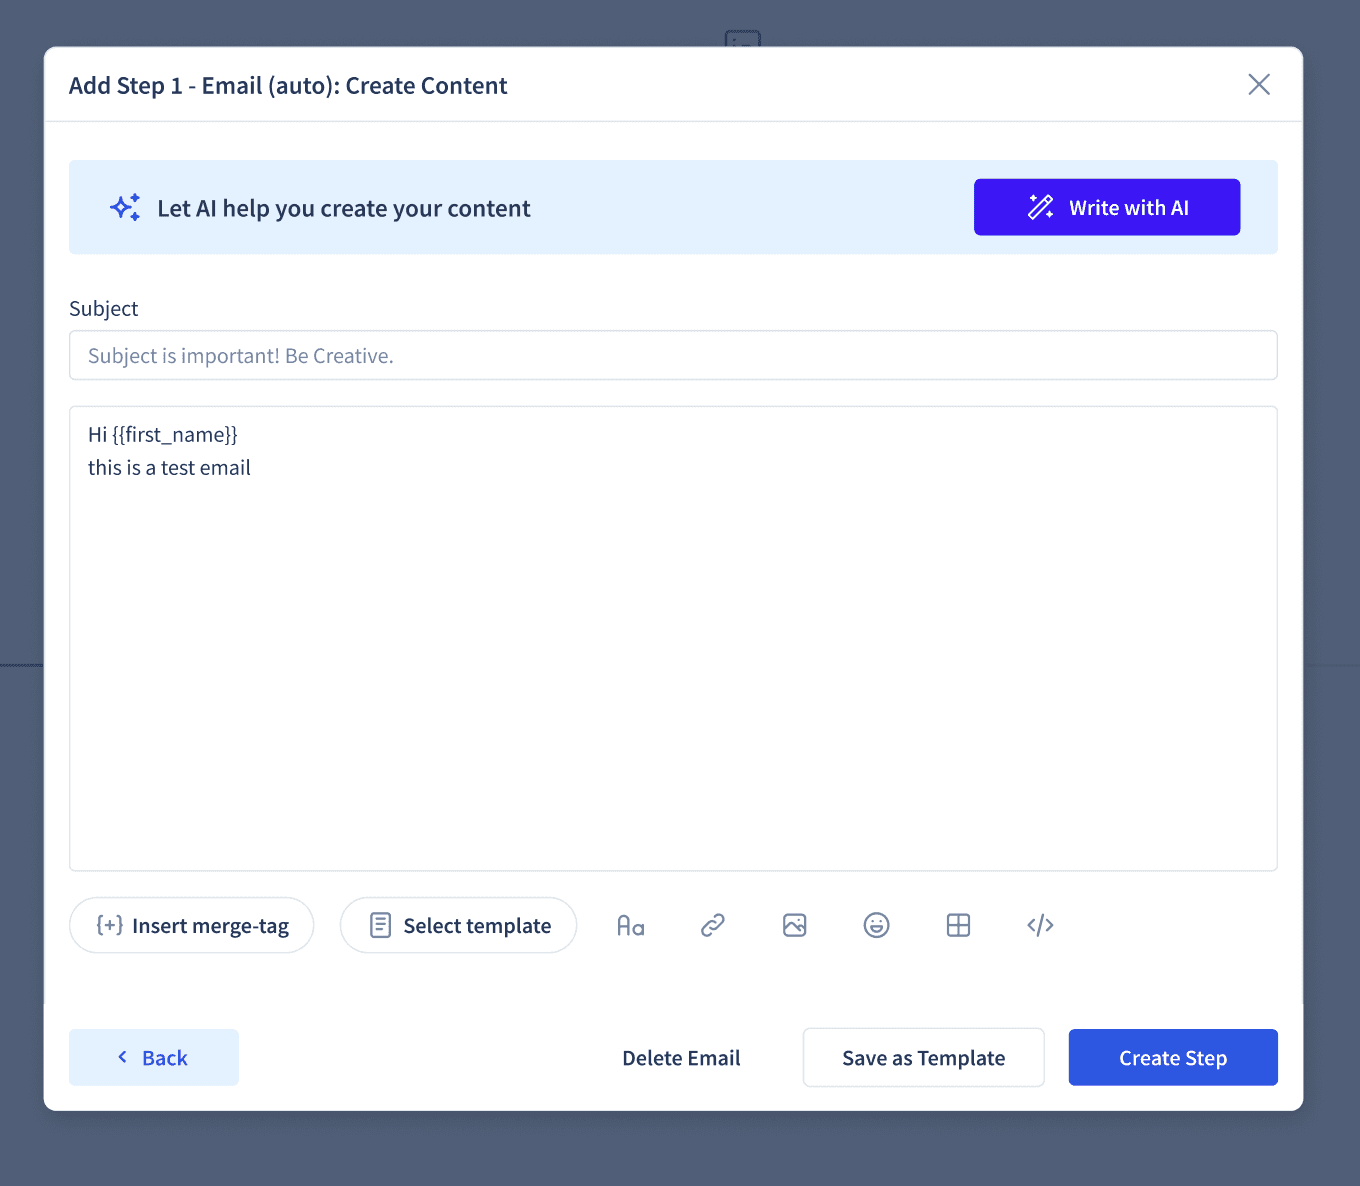The width and height of the screenshot is (1360, 1186).
Task: Close the Add Step dialog
Action: click(x=1259, y=84)
